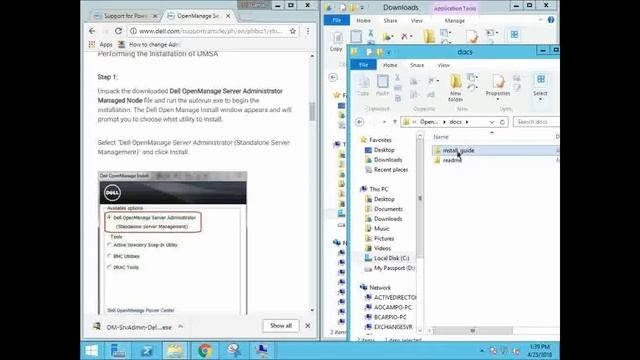Open Recent places in Favorites
Screen dimensions: 640x360
click(x=391, y=169)
